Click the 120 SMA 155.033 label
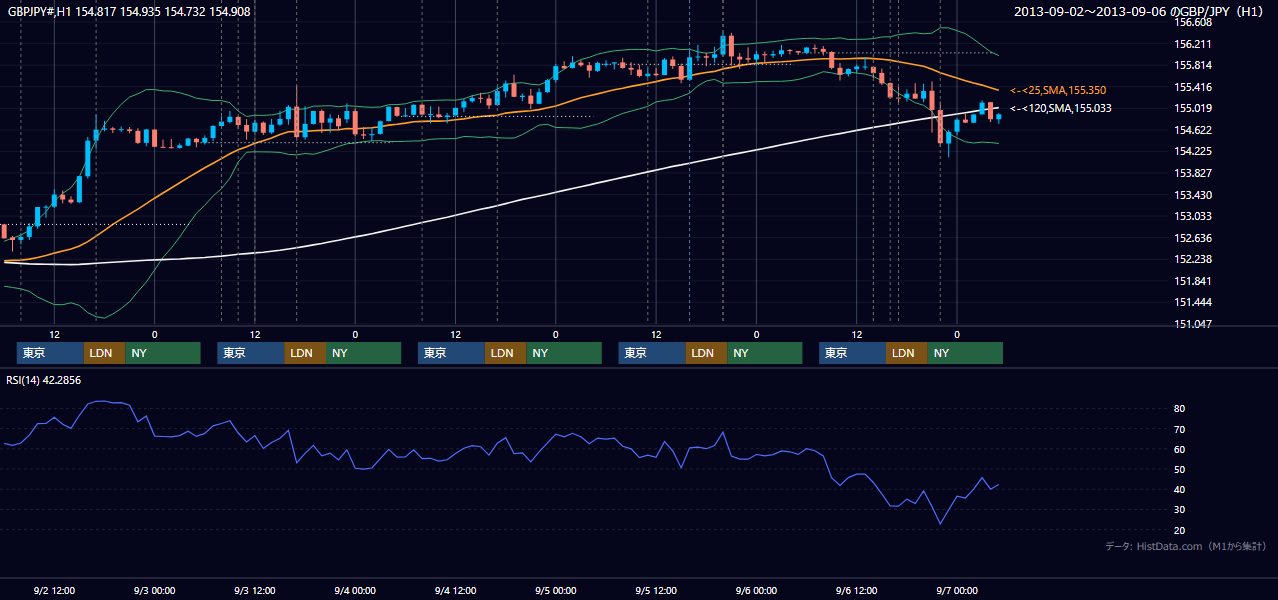Image resolution: width=1278 pixels, height=600 pixels. point(1061,108)
